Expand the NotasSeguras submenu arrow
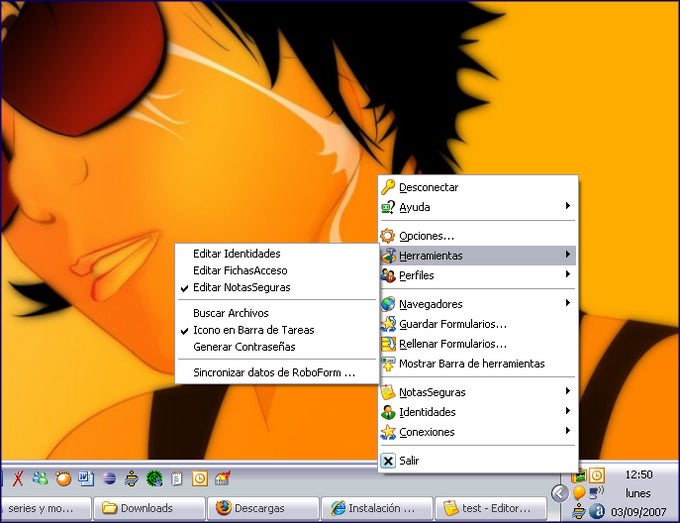This screenshot has height=523, width=680. click(x=568, y=391)
